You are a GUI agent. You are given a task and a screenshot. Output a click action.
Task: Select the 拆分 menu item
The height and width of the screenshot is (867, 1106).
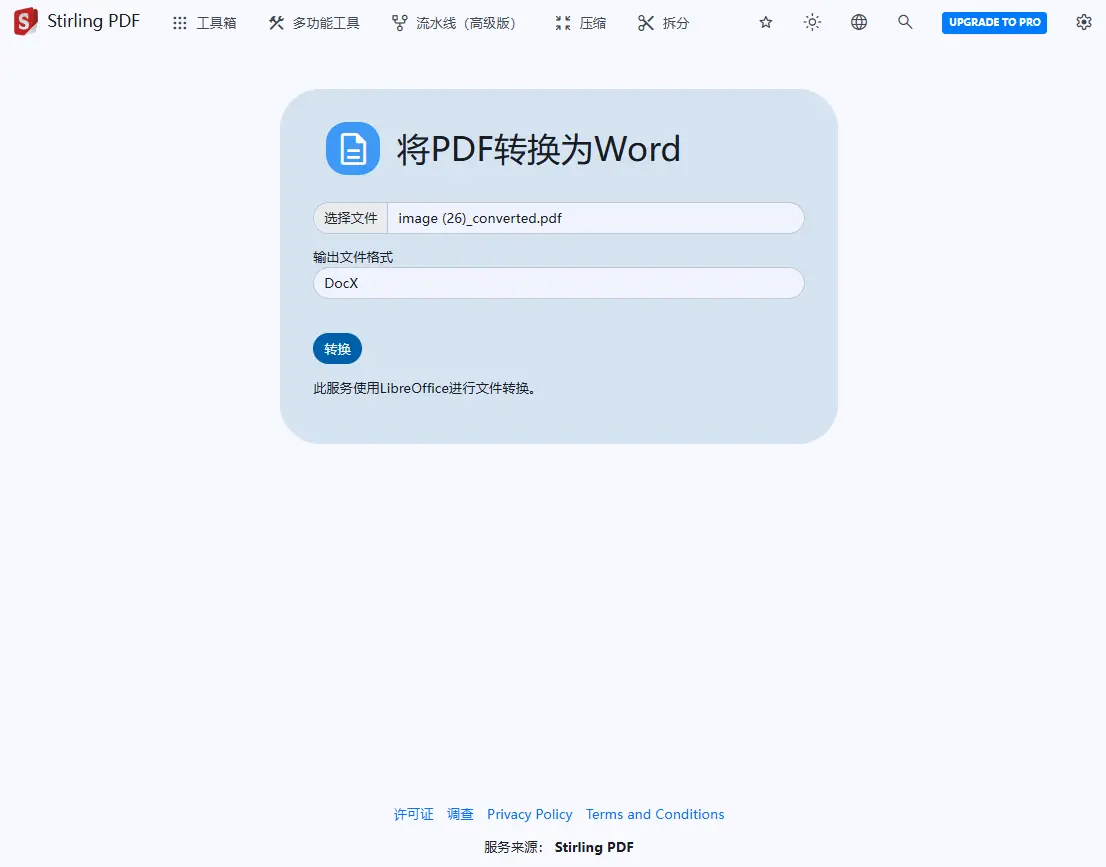[676, 21]
